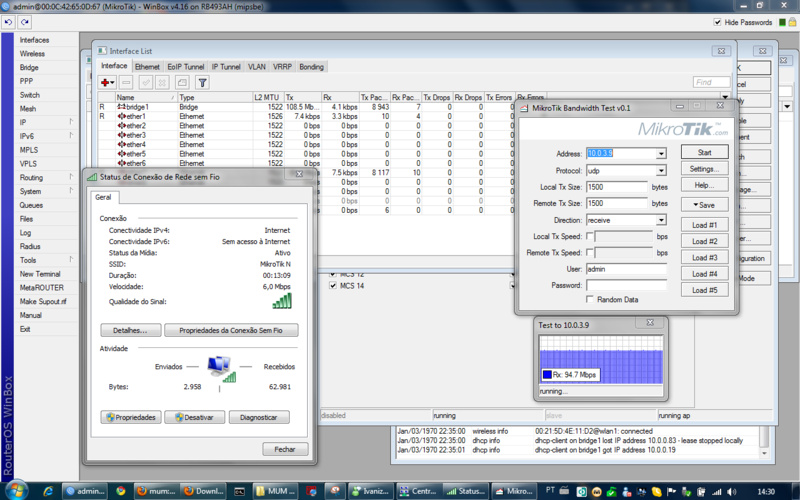Click the disable X icon in Interface List
Viewport: 800px width, 500px height.
[163, 82]
